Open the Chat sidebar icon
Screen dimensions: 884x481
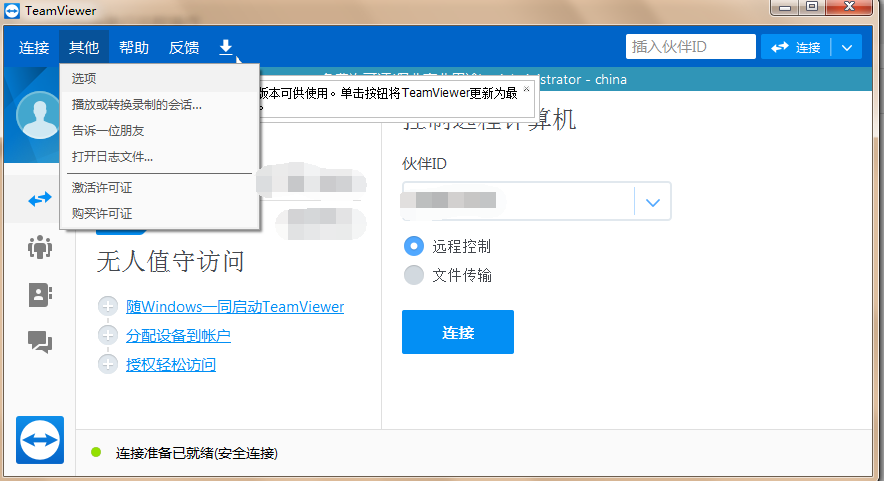pyautogui.click(x=39, y=342)
